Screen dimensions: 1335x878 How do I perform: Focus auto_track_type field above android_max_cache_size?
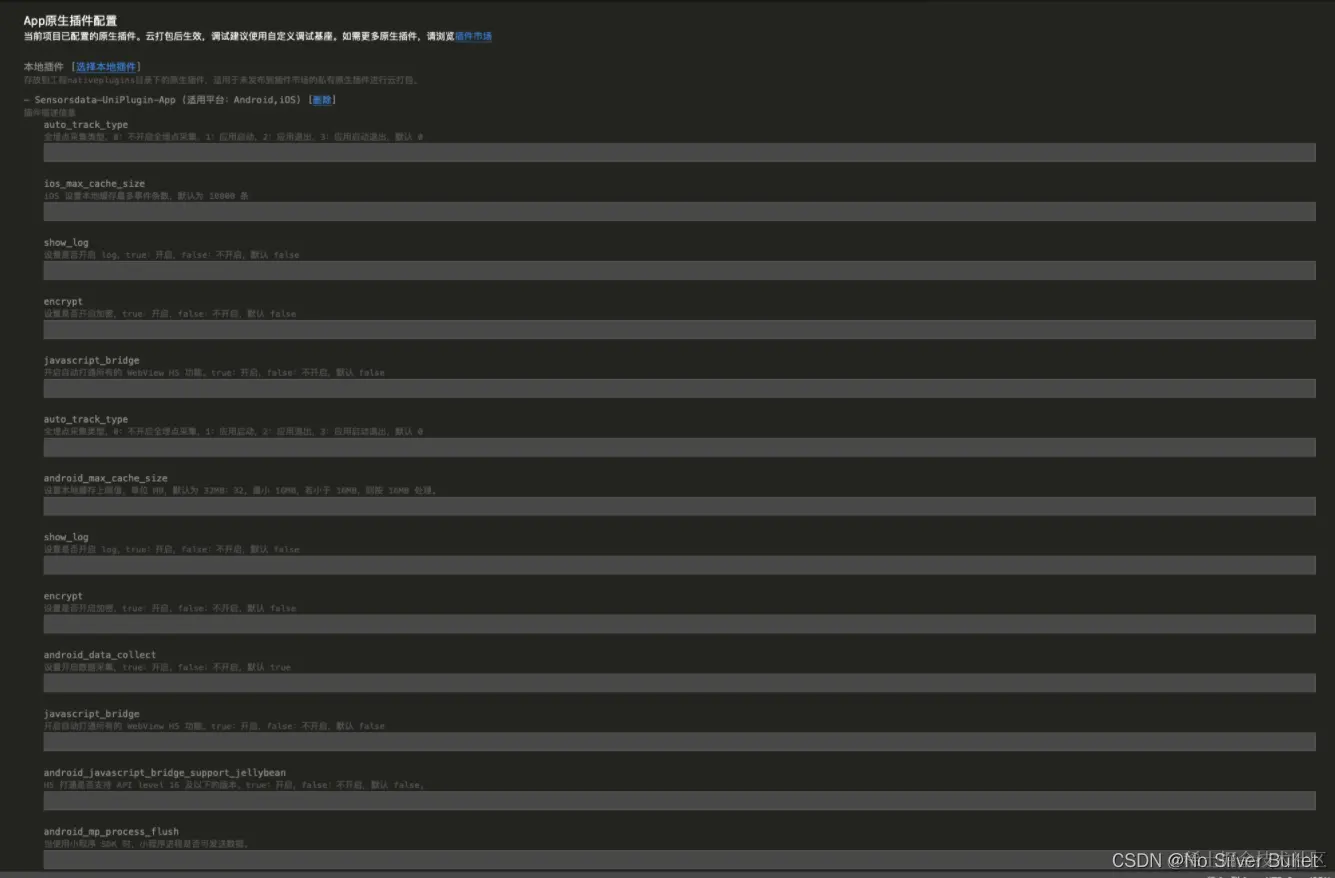coord(679,447)
